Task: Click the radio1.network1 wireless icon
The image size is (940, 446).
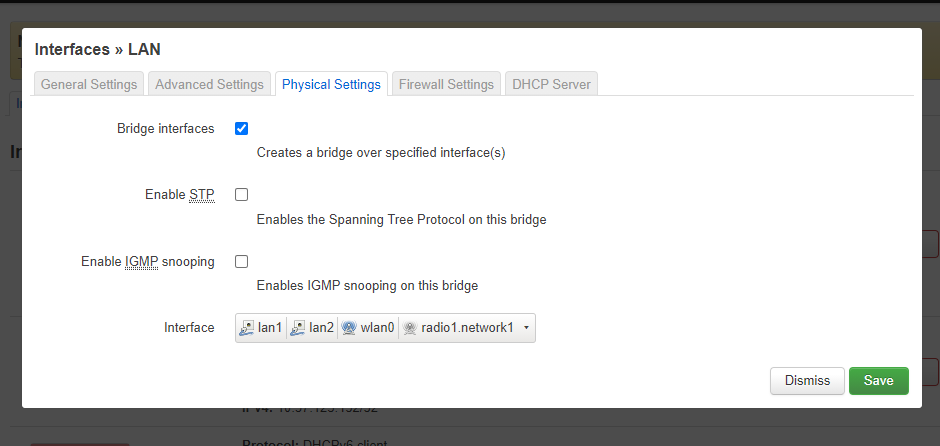Action: tap(409, 328)
